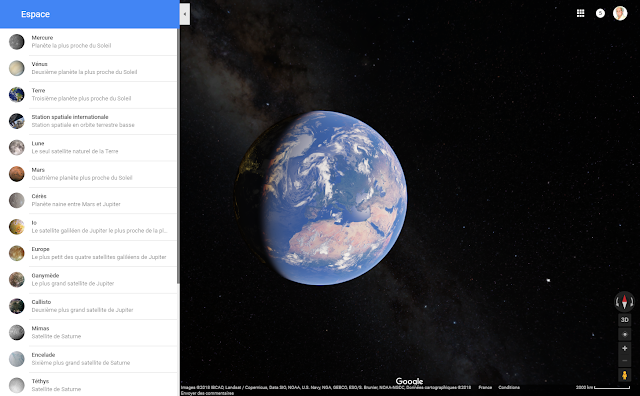Open the Conditions terms link
The height and width of the screenshot is (396, 640).
click(509, 387)
